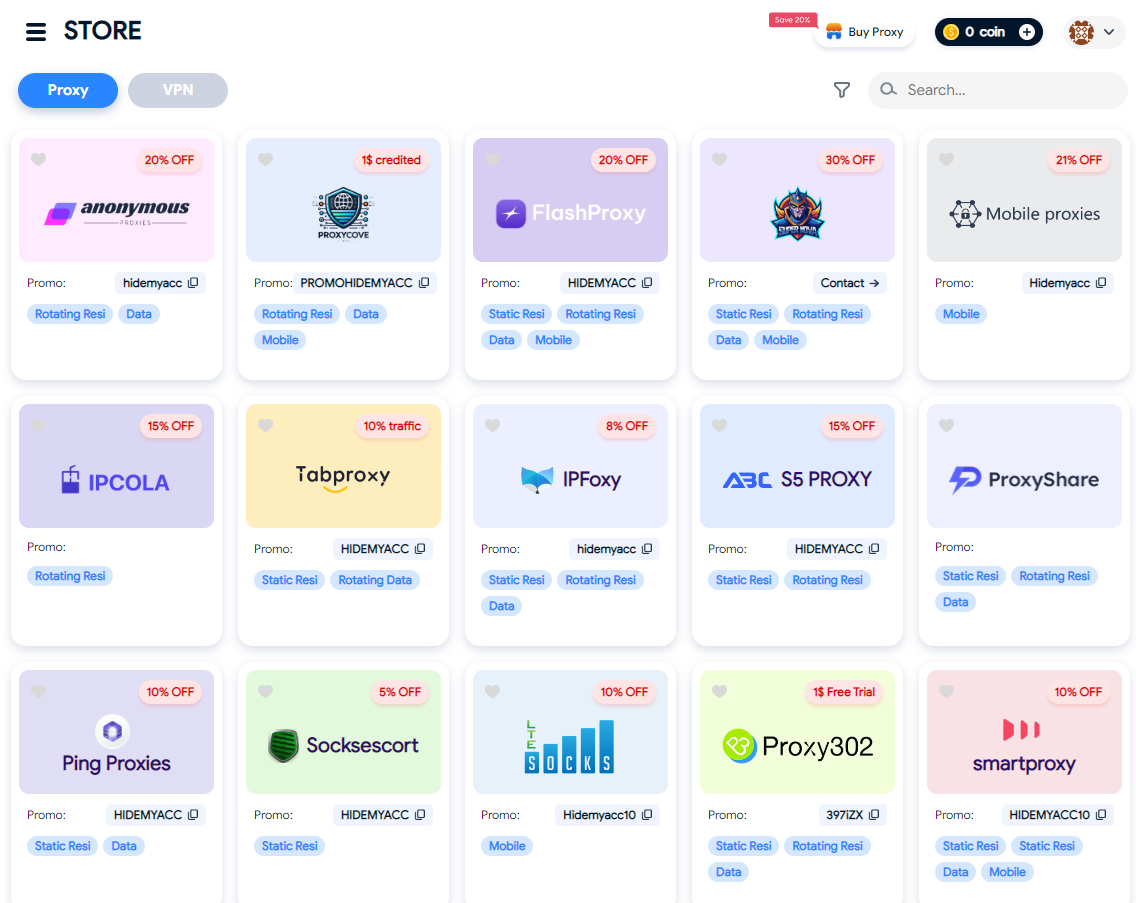Favorite the ProxyCove card
The height and width of the screenshot is (903, 1136).
(x=265, y=159)
